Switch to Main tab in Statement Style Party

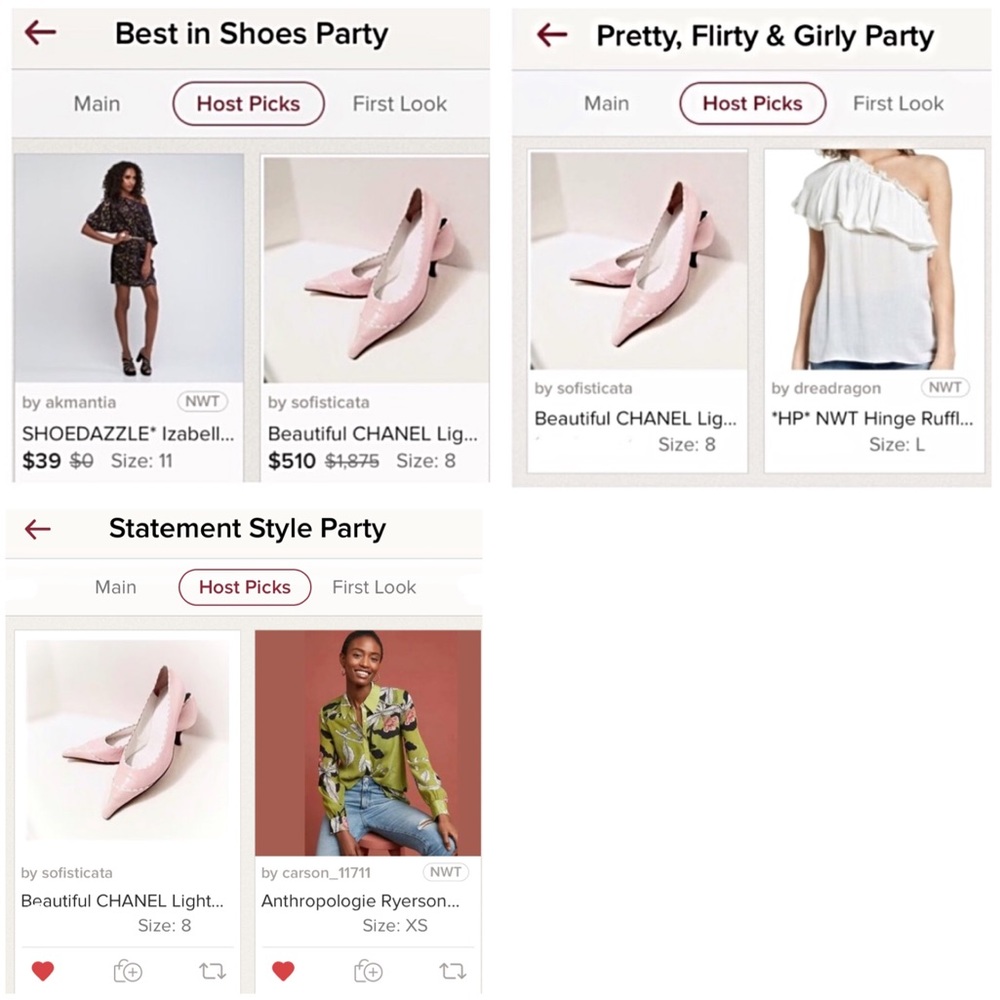pyautogui.click(x=115, y=587)
